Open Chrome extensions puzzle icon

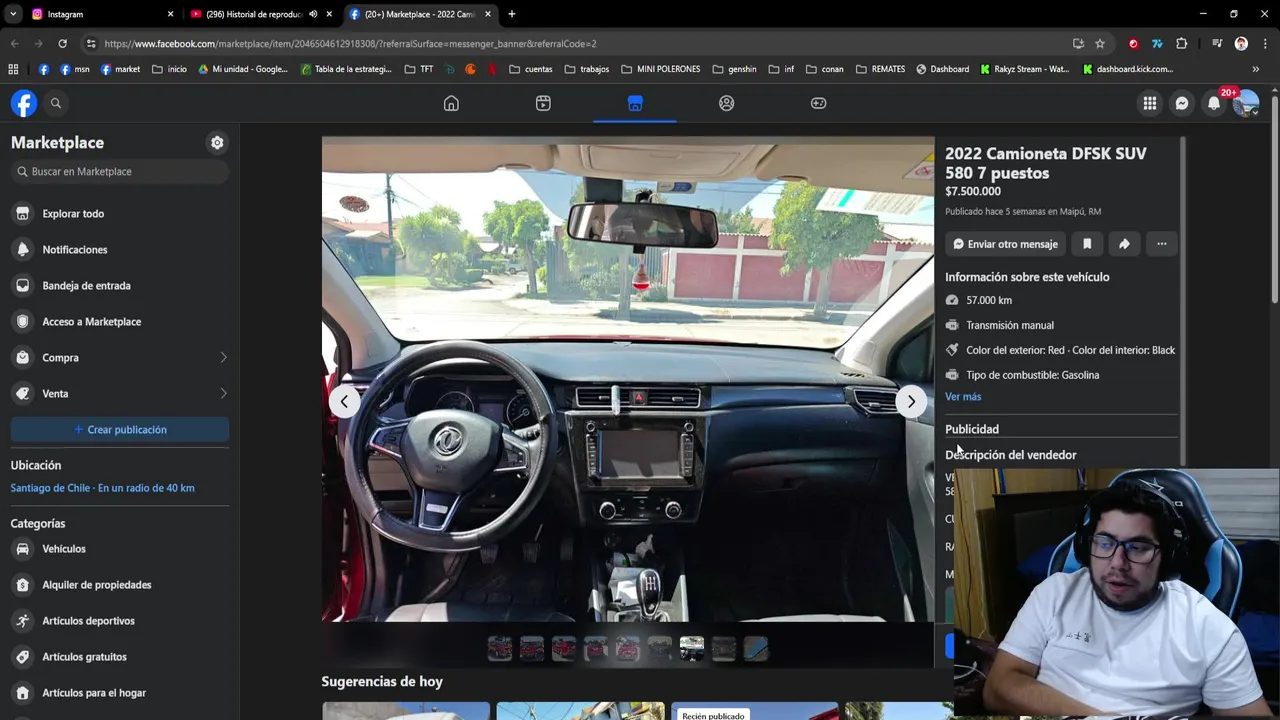[1182, 43]
